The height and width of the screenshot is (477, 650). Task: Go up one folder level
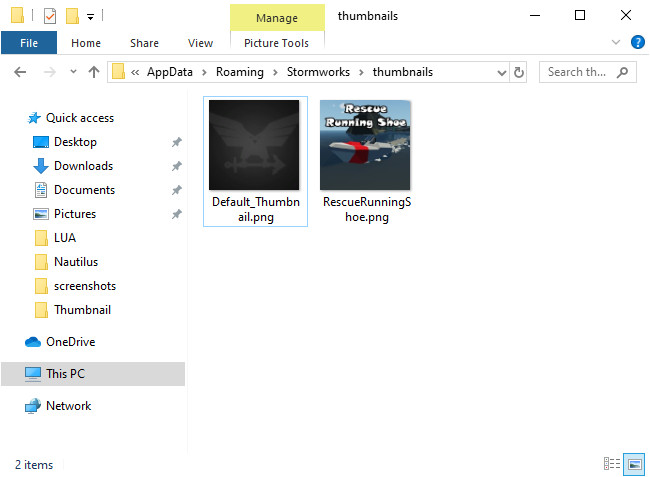click(94, 72)
